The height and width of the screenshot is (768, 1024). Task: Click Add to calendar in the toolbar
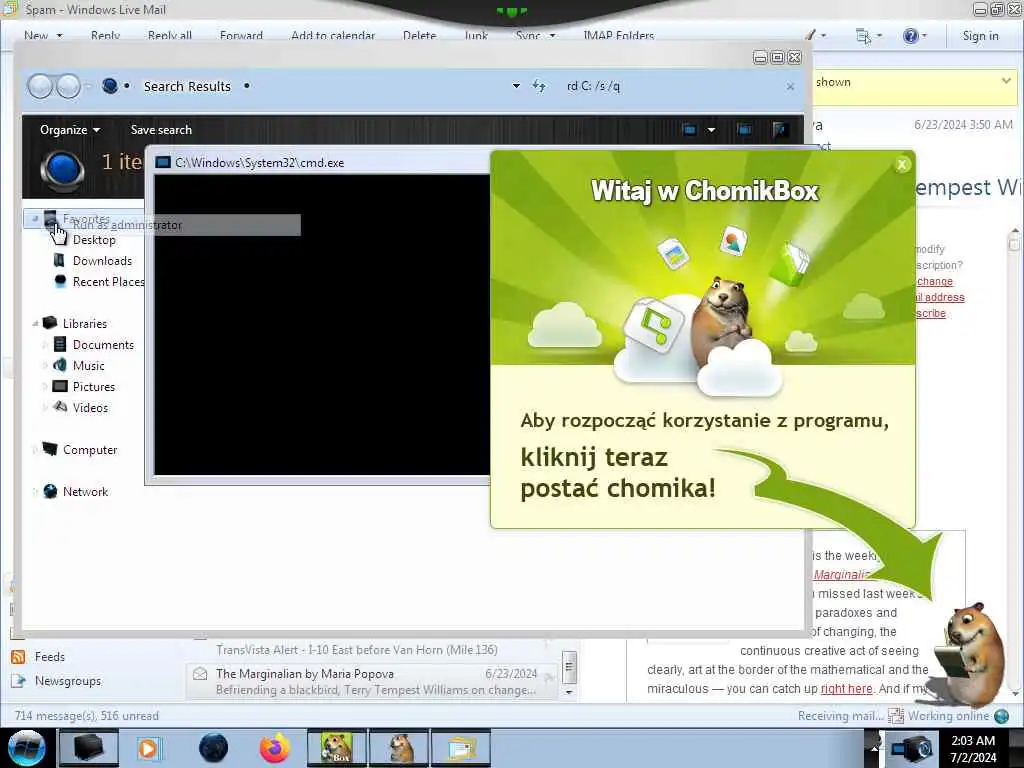click(333, 36)
